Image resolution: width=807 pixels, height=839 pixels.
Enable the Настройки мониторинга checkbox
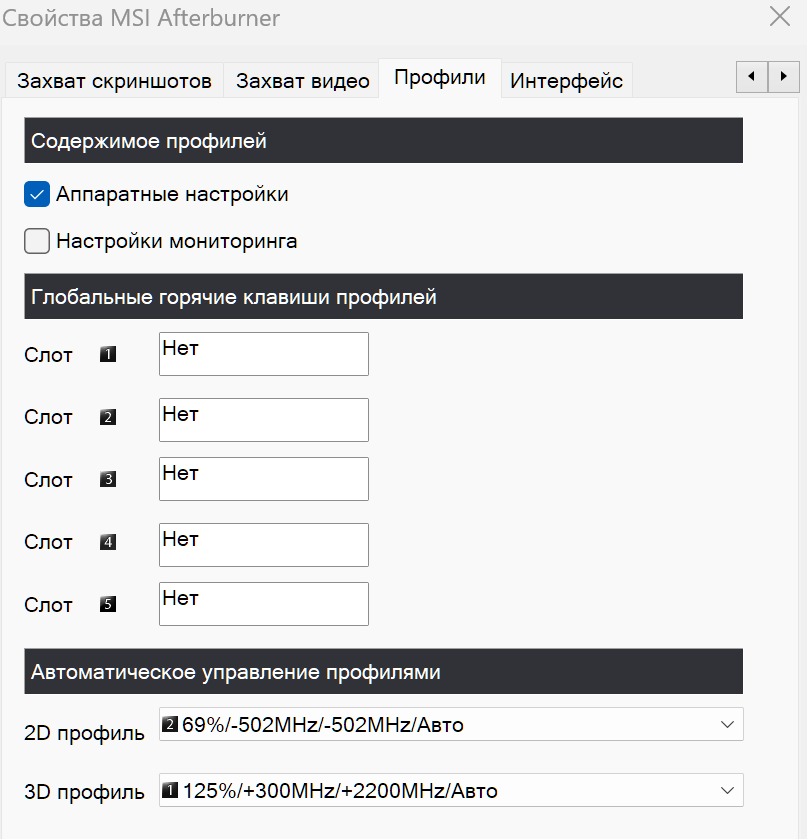click(x=36, y=241)
